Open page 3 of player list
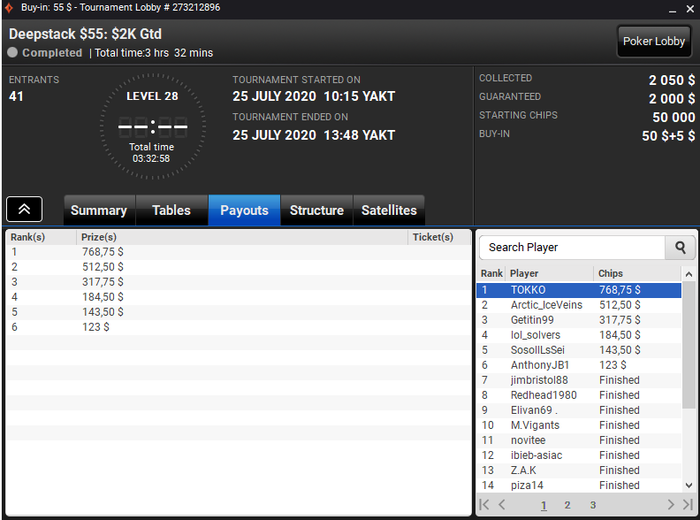Image resolution: width=700 pixels, height=520 pixels. 593,505
